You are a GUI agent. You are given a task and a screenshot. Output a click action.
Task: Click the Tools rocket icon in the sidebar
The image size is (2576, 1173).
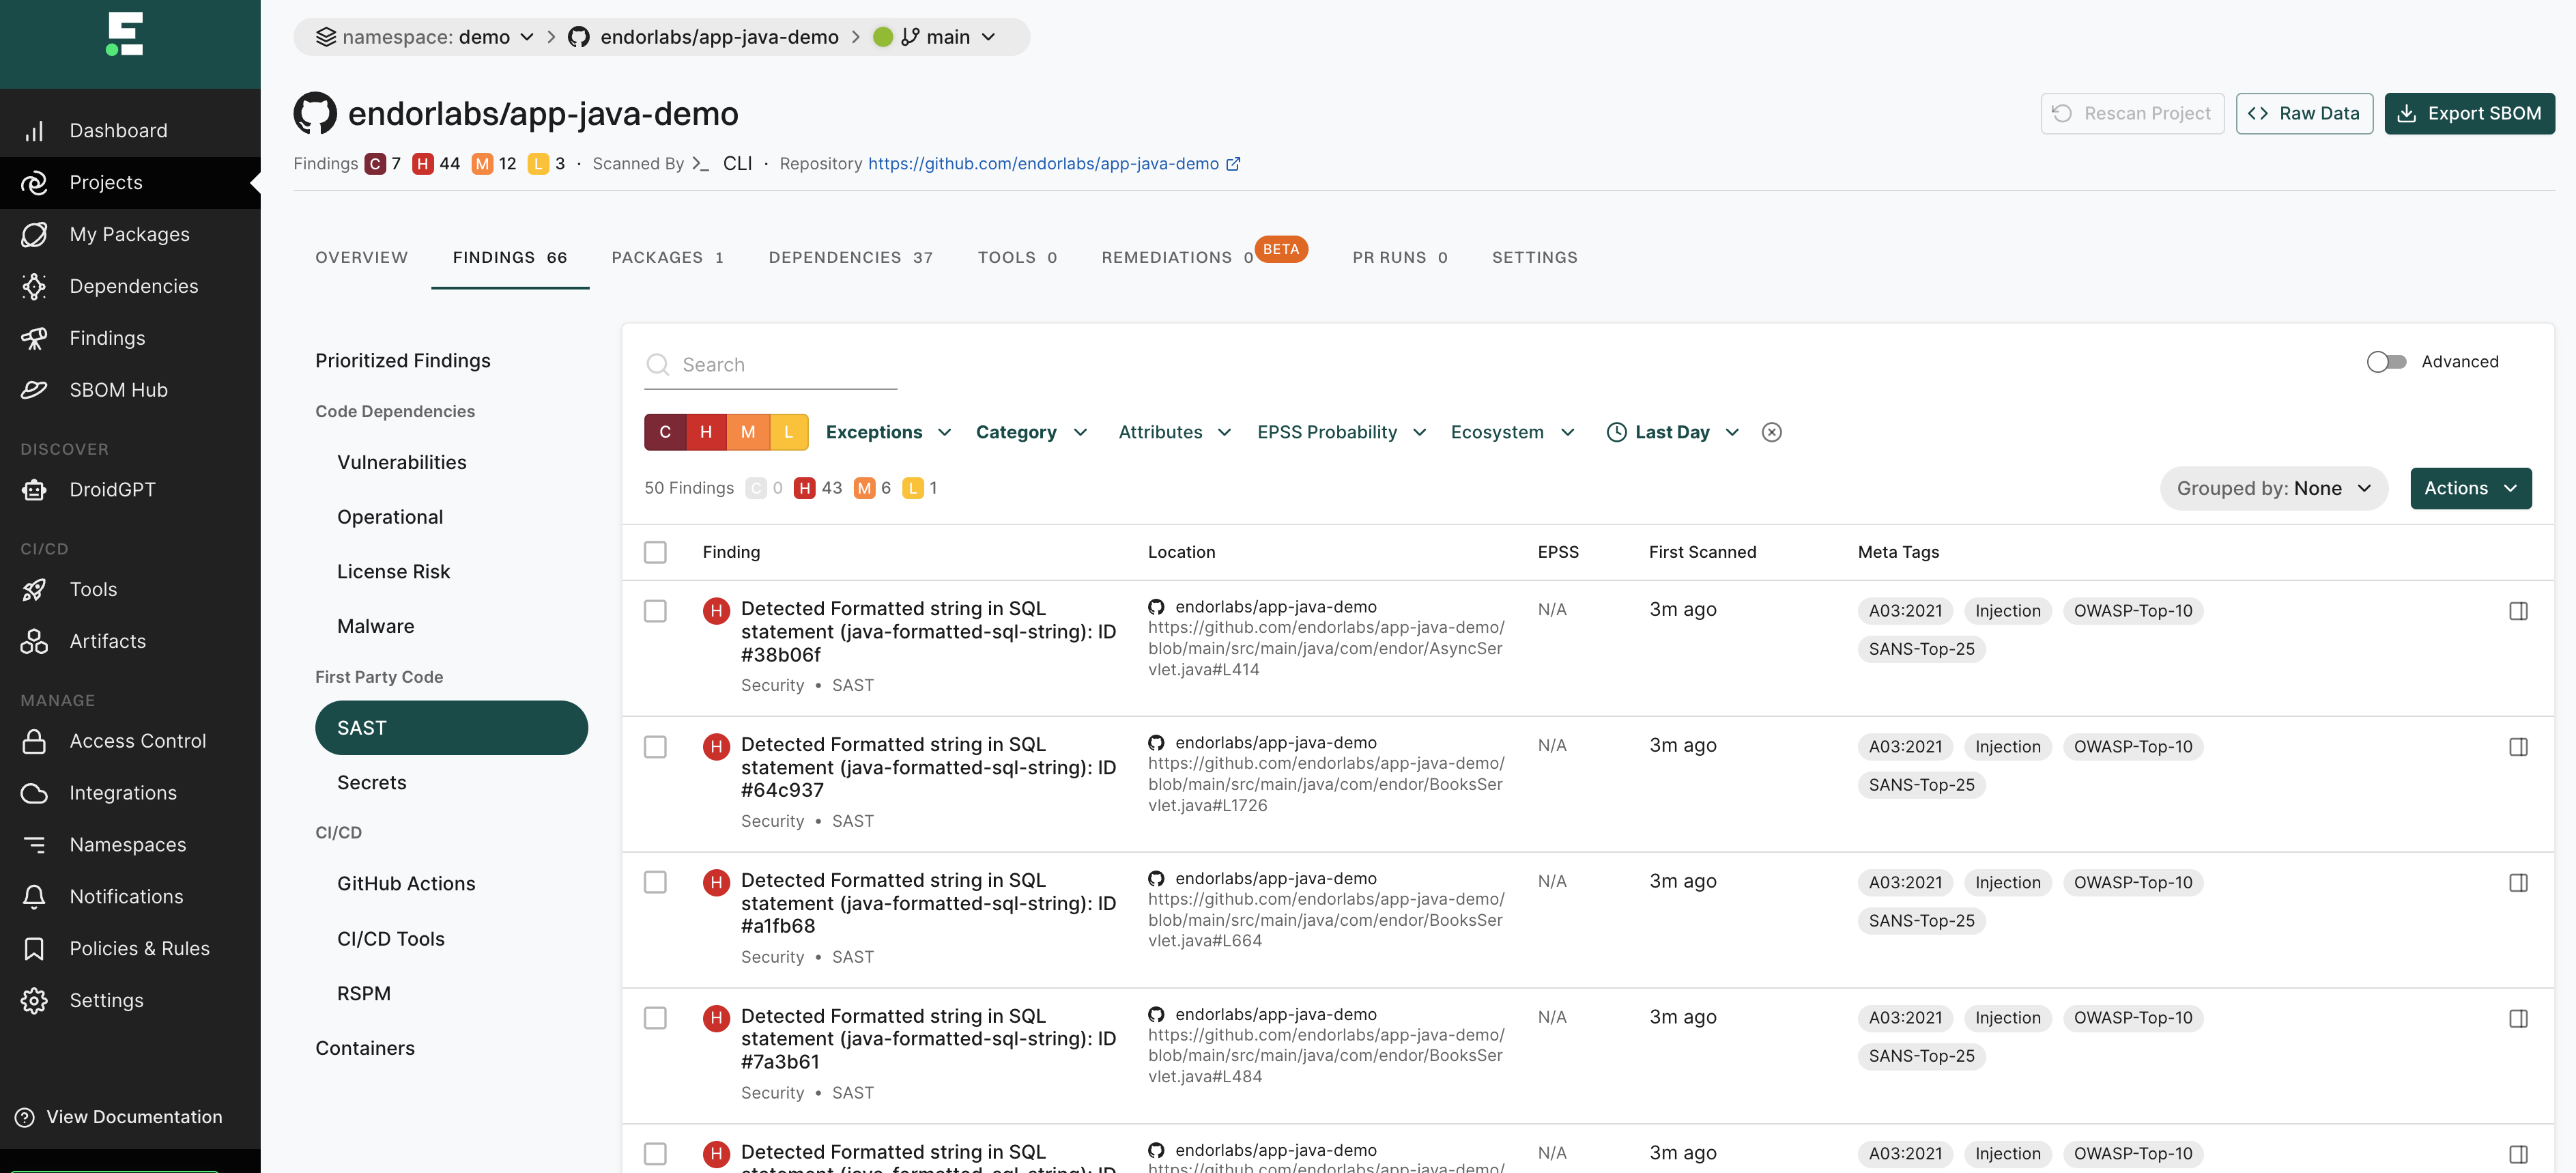pos(34,589)
